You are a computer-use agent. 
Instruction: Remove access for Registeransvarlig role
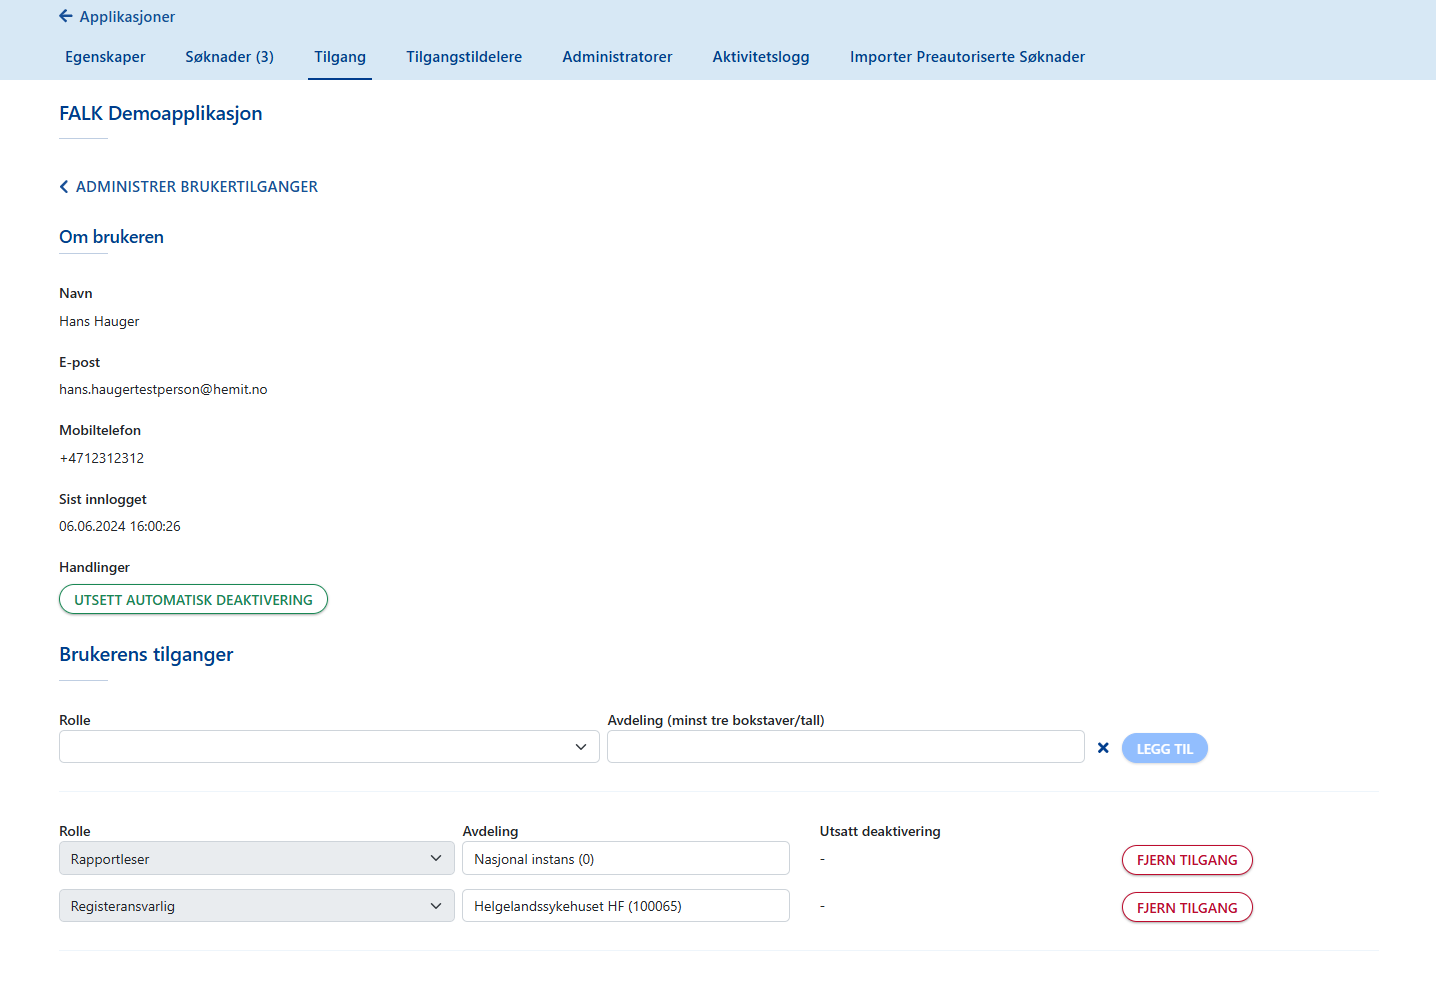pos(1187,908)
